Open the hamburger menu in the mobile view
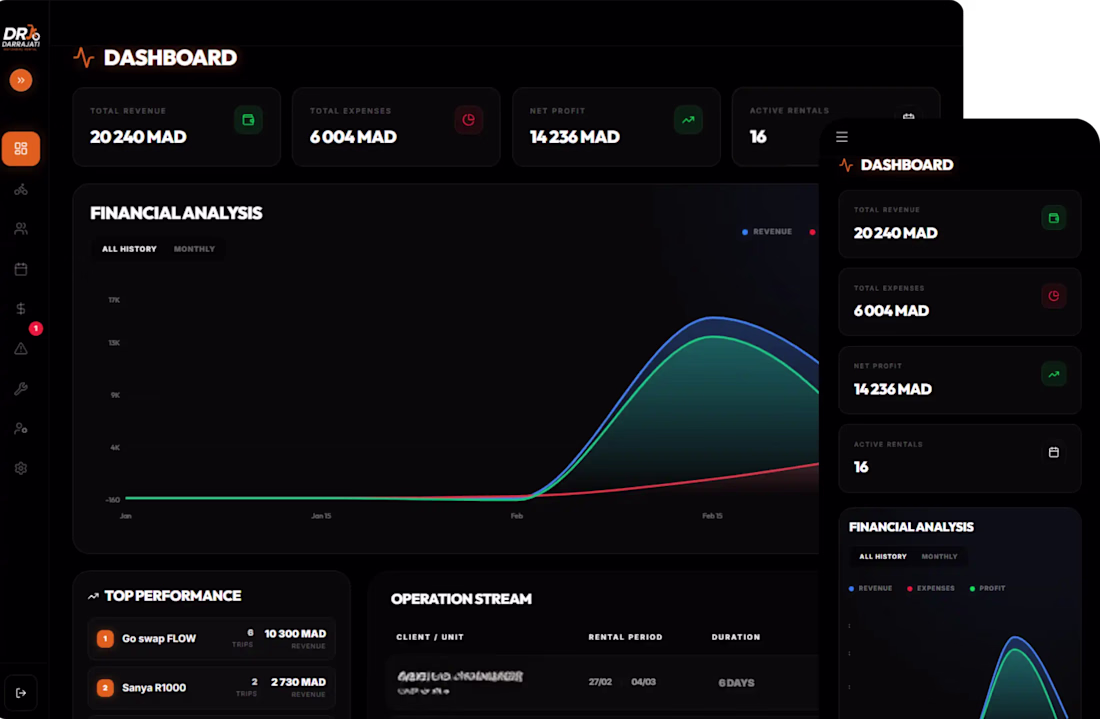This screenshot has width=1100, height=719. tap(842, 137)
